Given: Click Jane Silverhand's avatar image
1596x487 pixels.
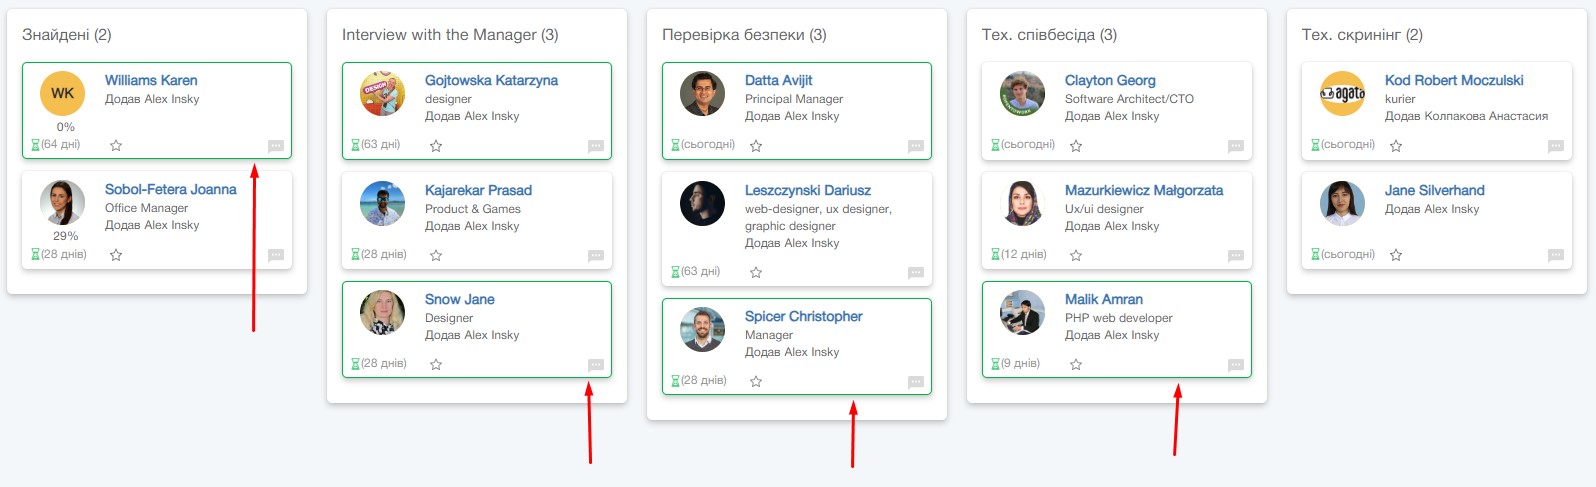Looking at the screenshot, I should (x=1342, y=203).
